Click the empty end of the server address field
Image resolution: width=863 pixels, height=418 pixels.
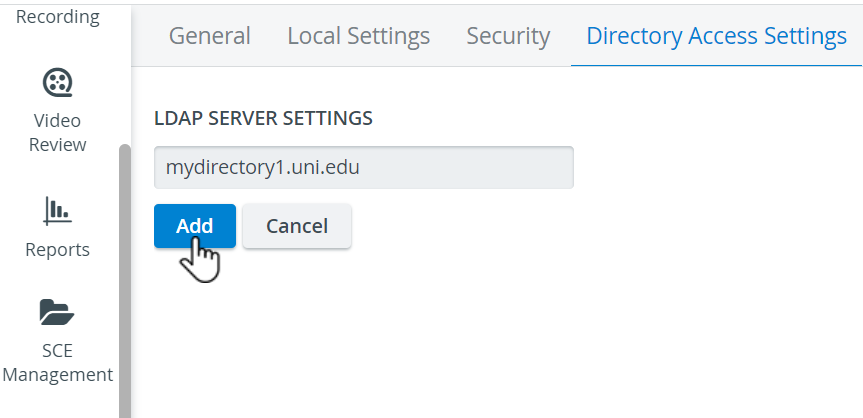(x=468, y=167)
